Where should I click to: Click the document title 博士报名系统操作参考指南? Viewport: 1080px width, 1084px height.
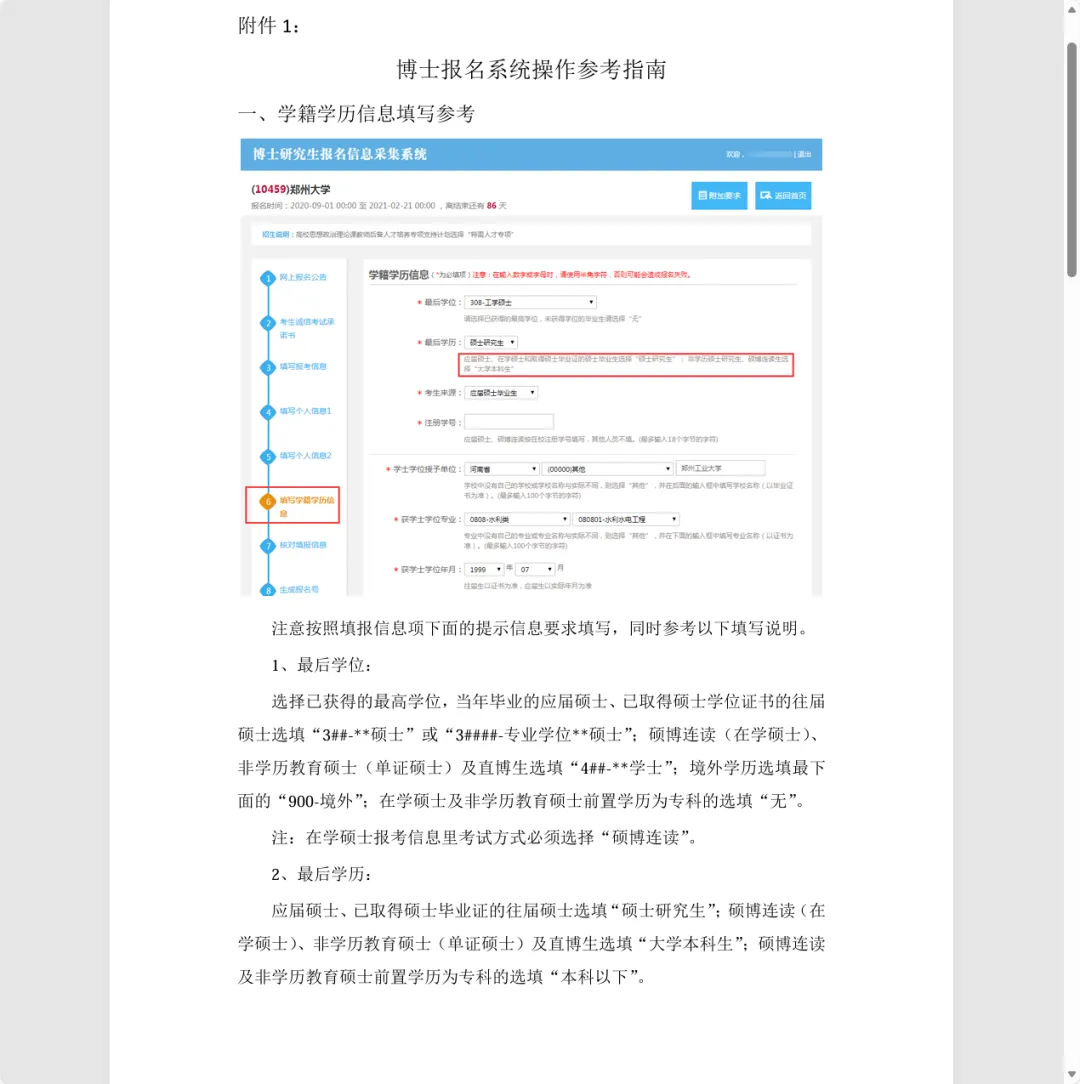click(531, 69)
